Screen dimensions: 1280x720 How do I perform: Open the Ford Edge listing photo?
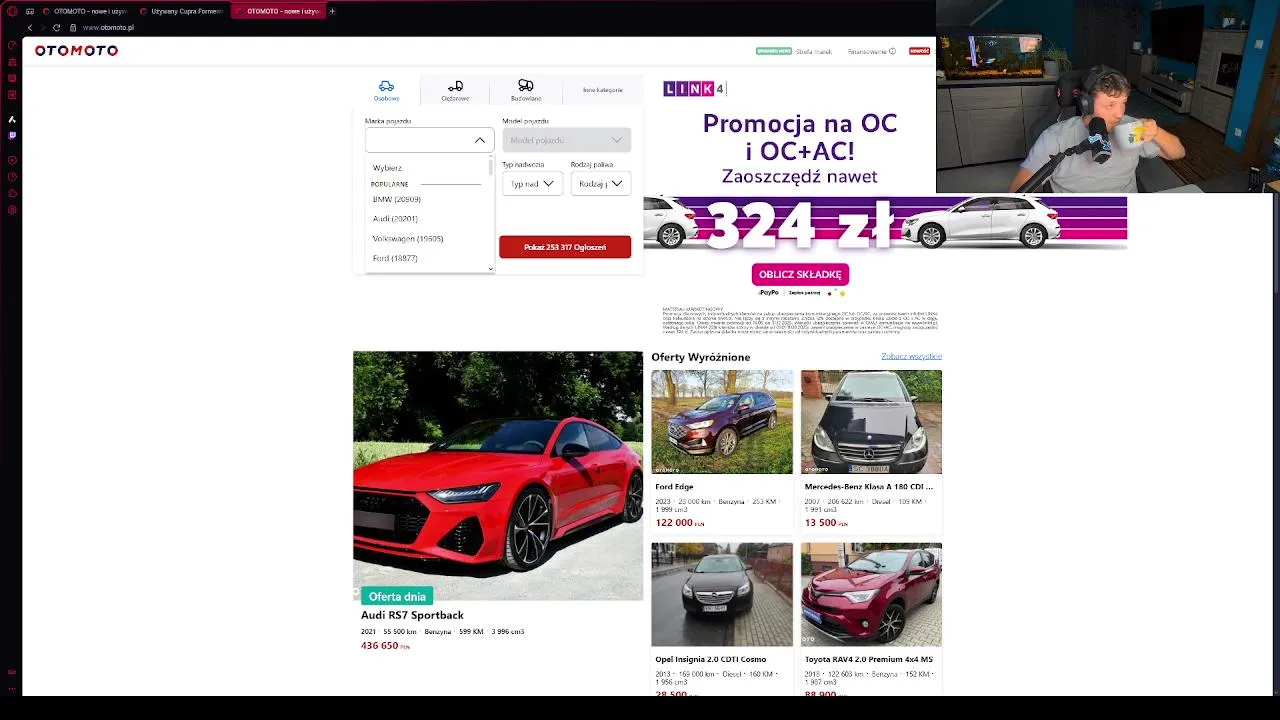[x=722, y=422]
